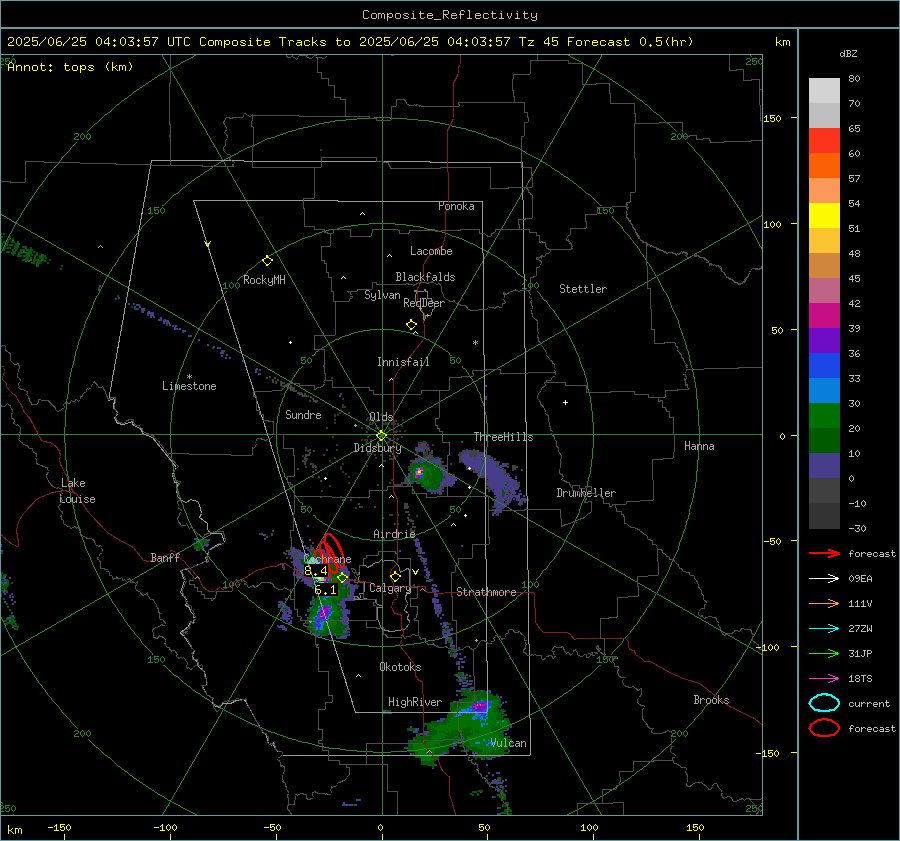This screenshot has width=900, height=841.
Task: Click the yellow diamond marker south of RedDeer
Action: point(411,325)
